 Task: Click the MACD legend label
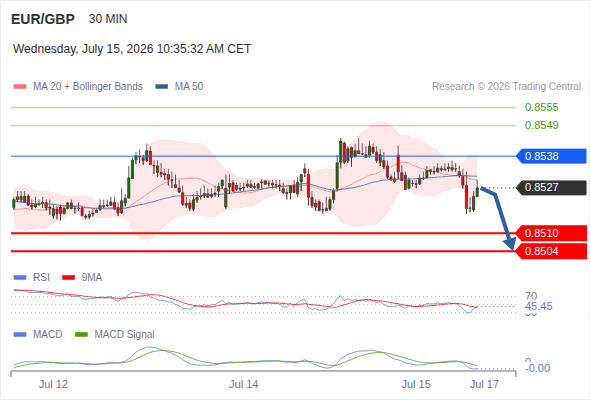(x=48, y=335)
